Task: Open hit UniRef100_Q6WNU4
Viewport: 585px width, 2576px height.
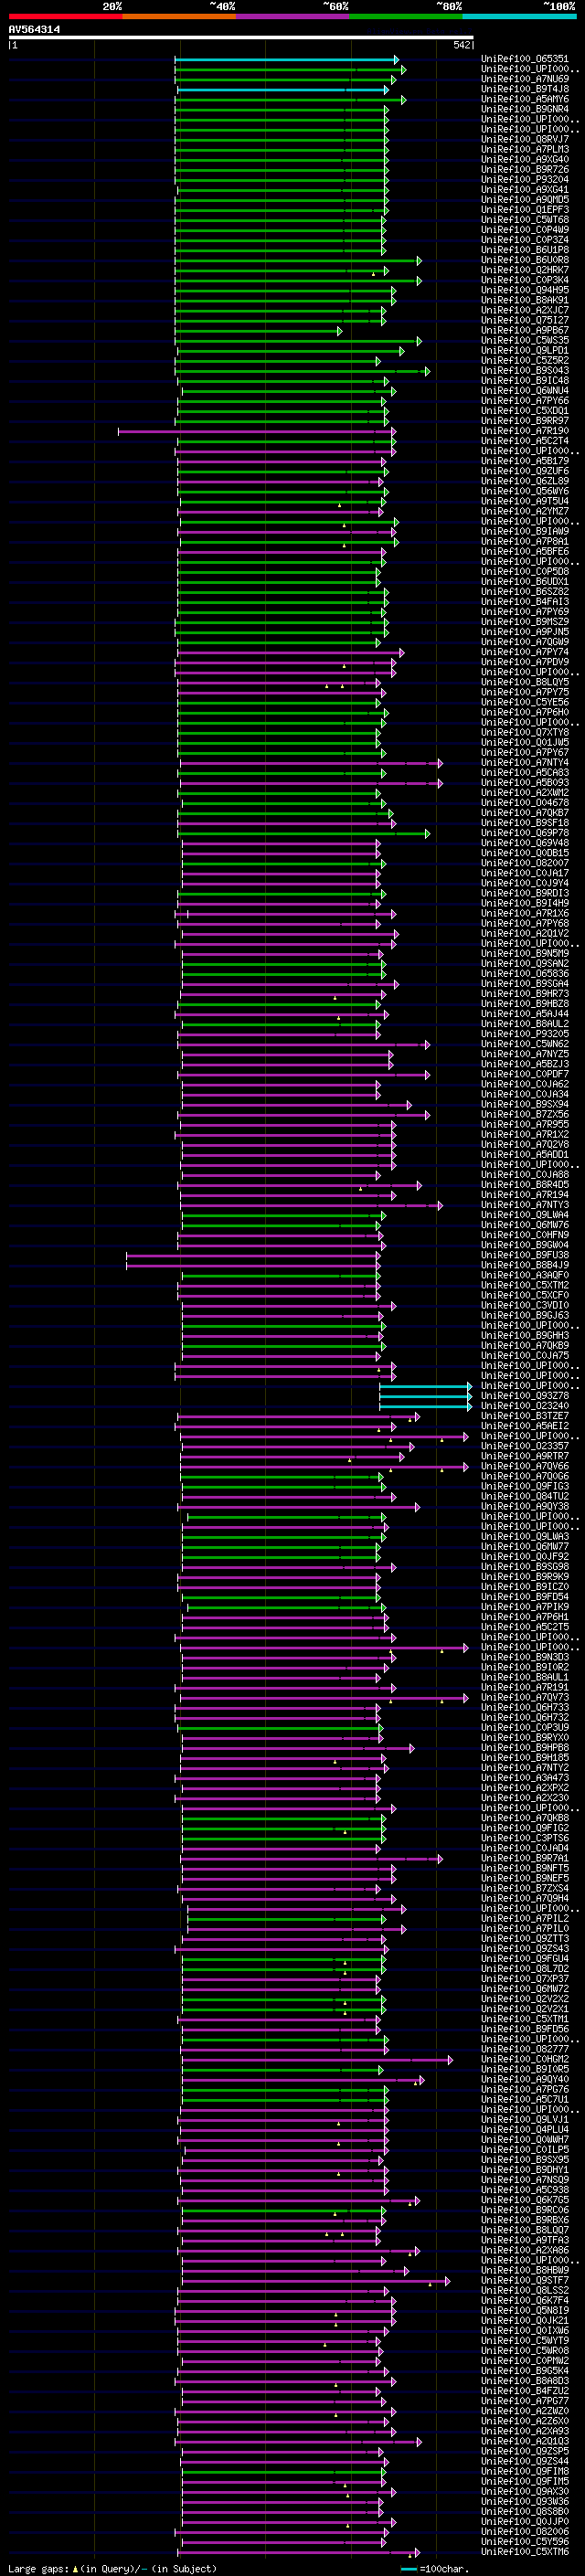Action: (525, 390)
